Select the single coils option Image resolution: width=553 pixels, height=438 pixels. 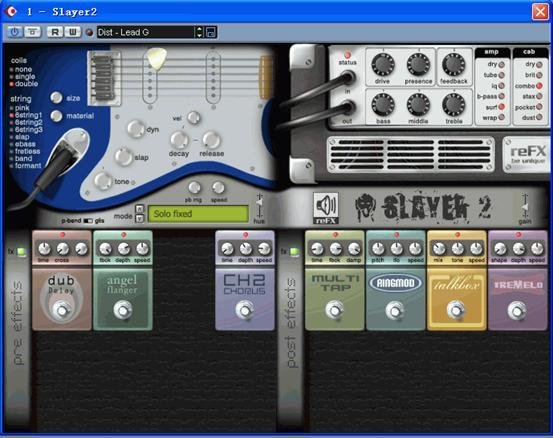[23, 77]
